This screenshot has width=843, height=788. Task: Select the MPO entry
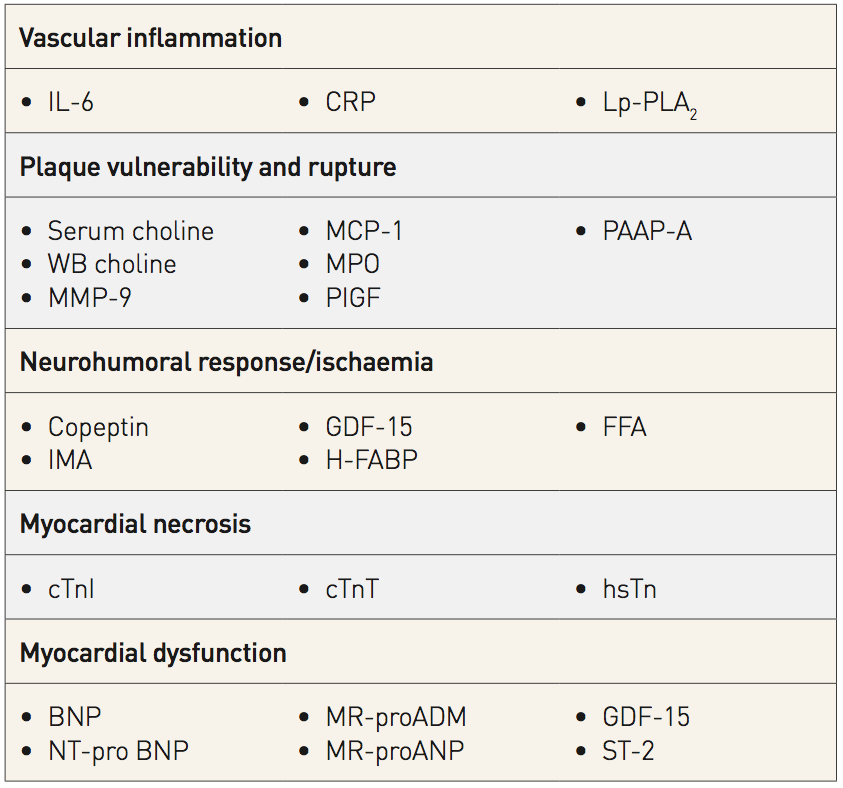pos(353,264)
